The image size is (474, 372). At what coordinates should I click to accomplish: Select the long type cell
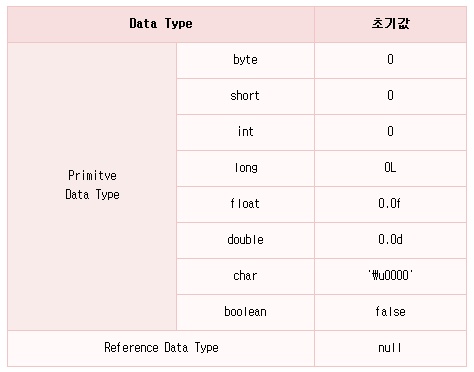(245, 168)
